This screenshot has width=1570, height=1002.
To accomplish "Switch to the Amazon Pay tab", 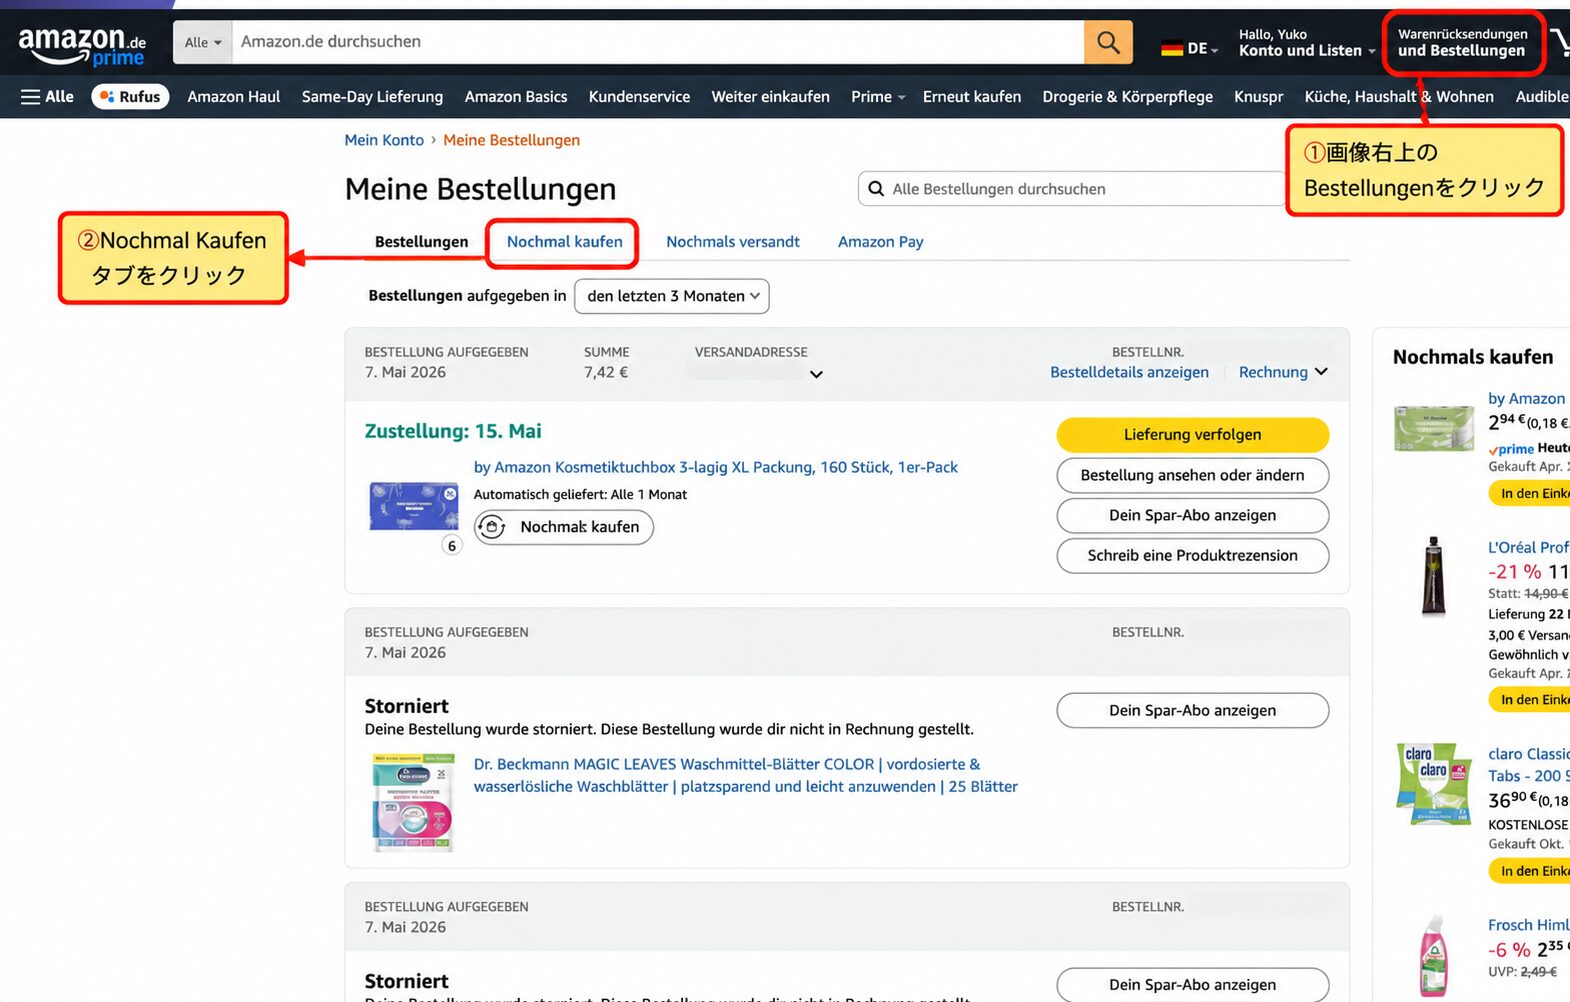I will tap(880, 242).
